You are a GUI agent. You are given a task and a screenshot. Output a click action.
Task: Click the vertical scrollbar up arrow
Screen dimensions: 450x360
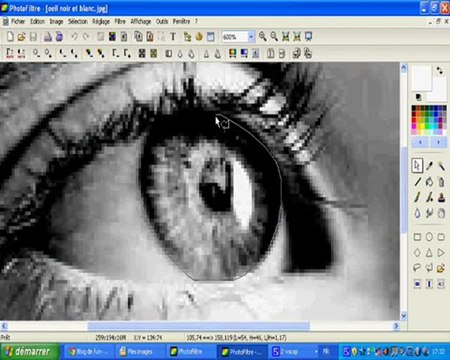[404, 69]
